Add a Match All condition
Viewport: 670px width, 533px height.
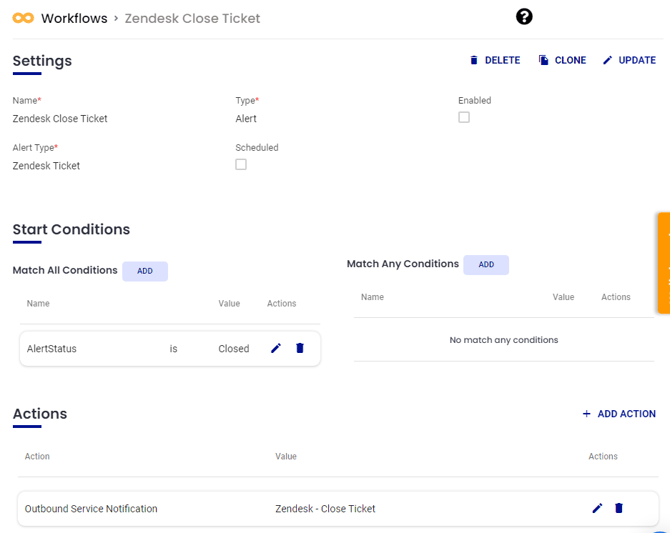[145, 271]
